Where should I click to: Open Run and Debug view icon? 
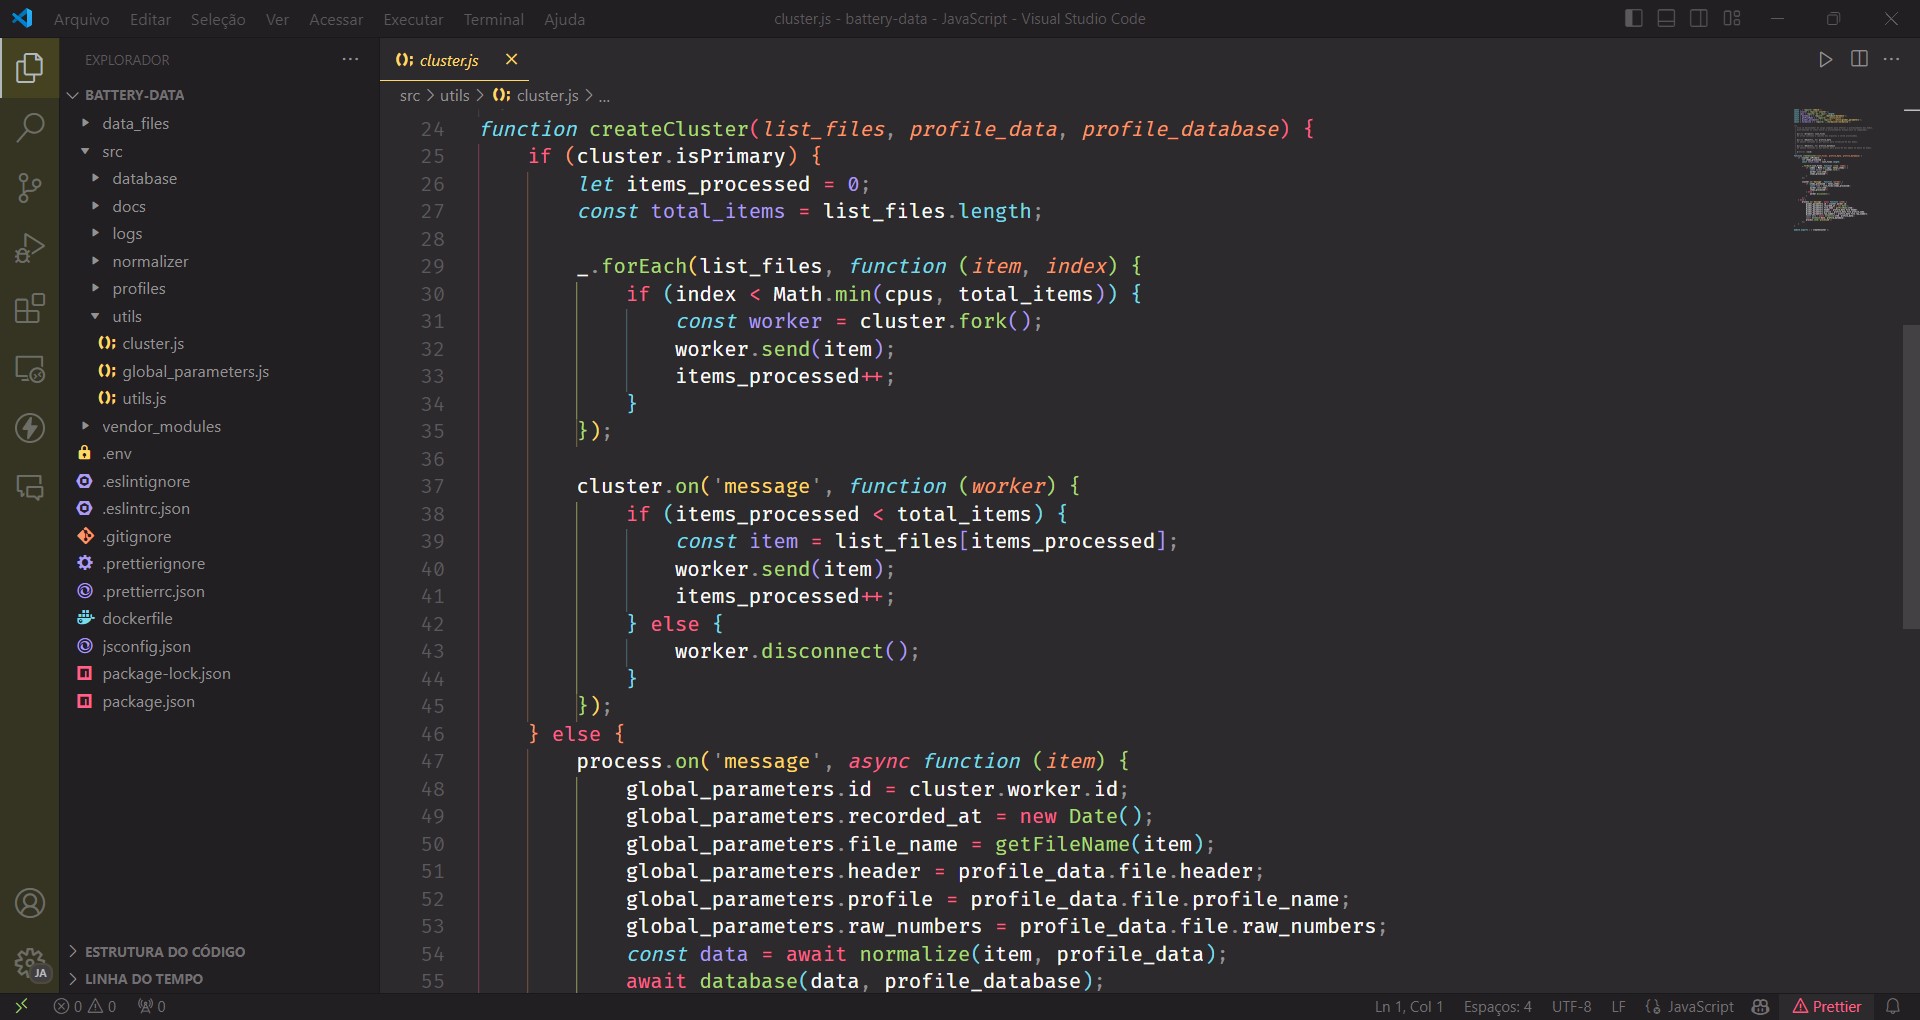click(30, 248)
